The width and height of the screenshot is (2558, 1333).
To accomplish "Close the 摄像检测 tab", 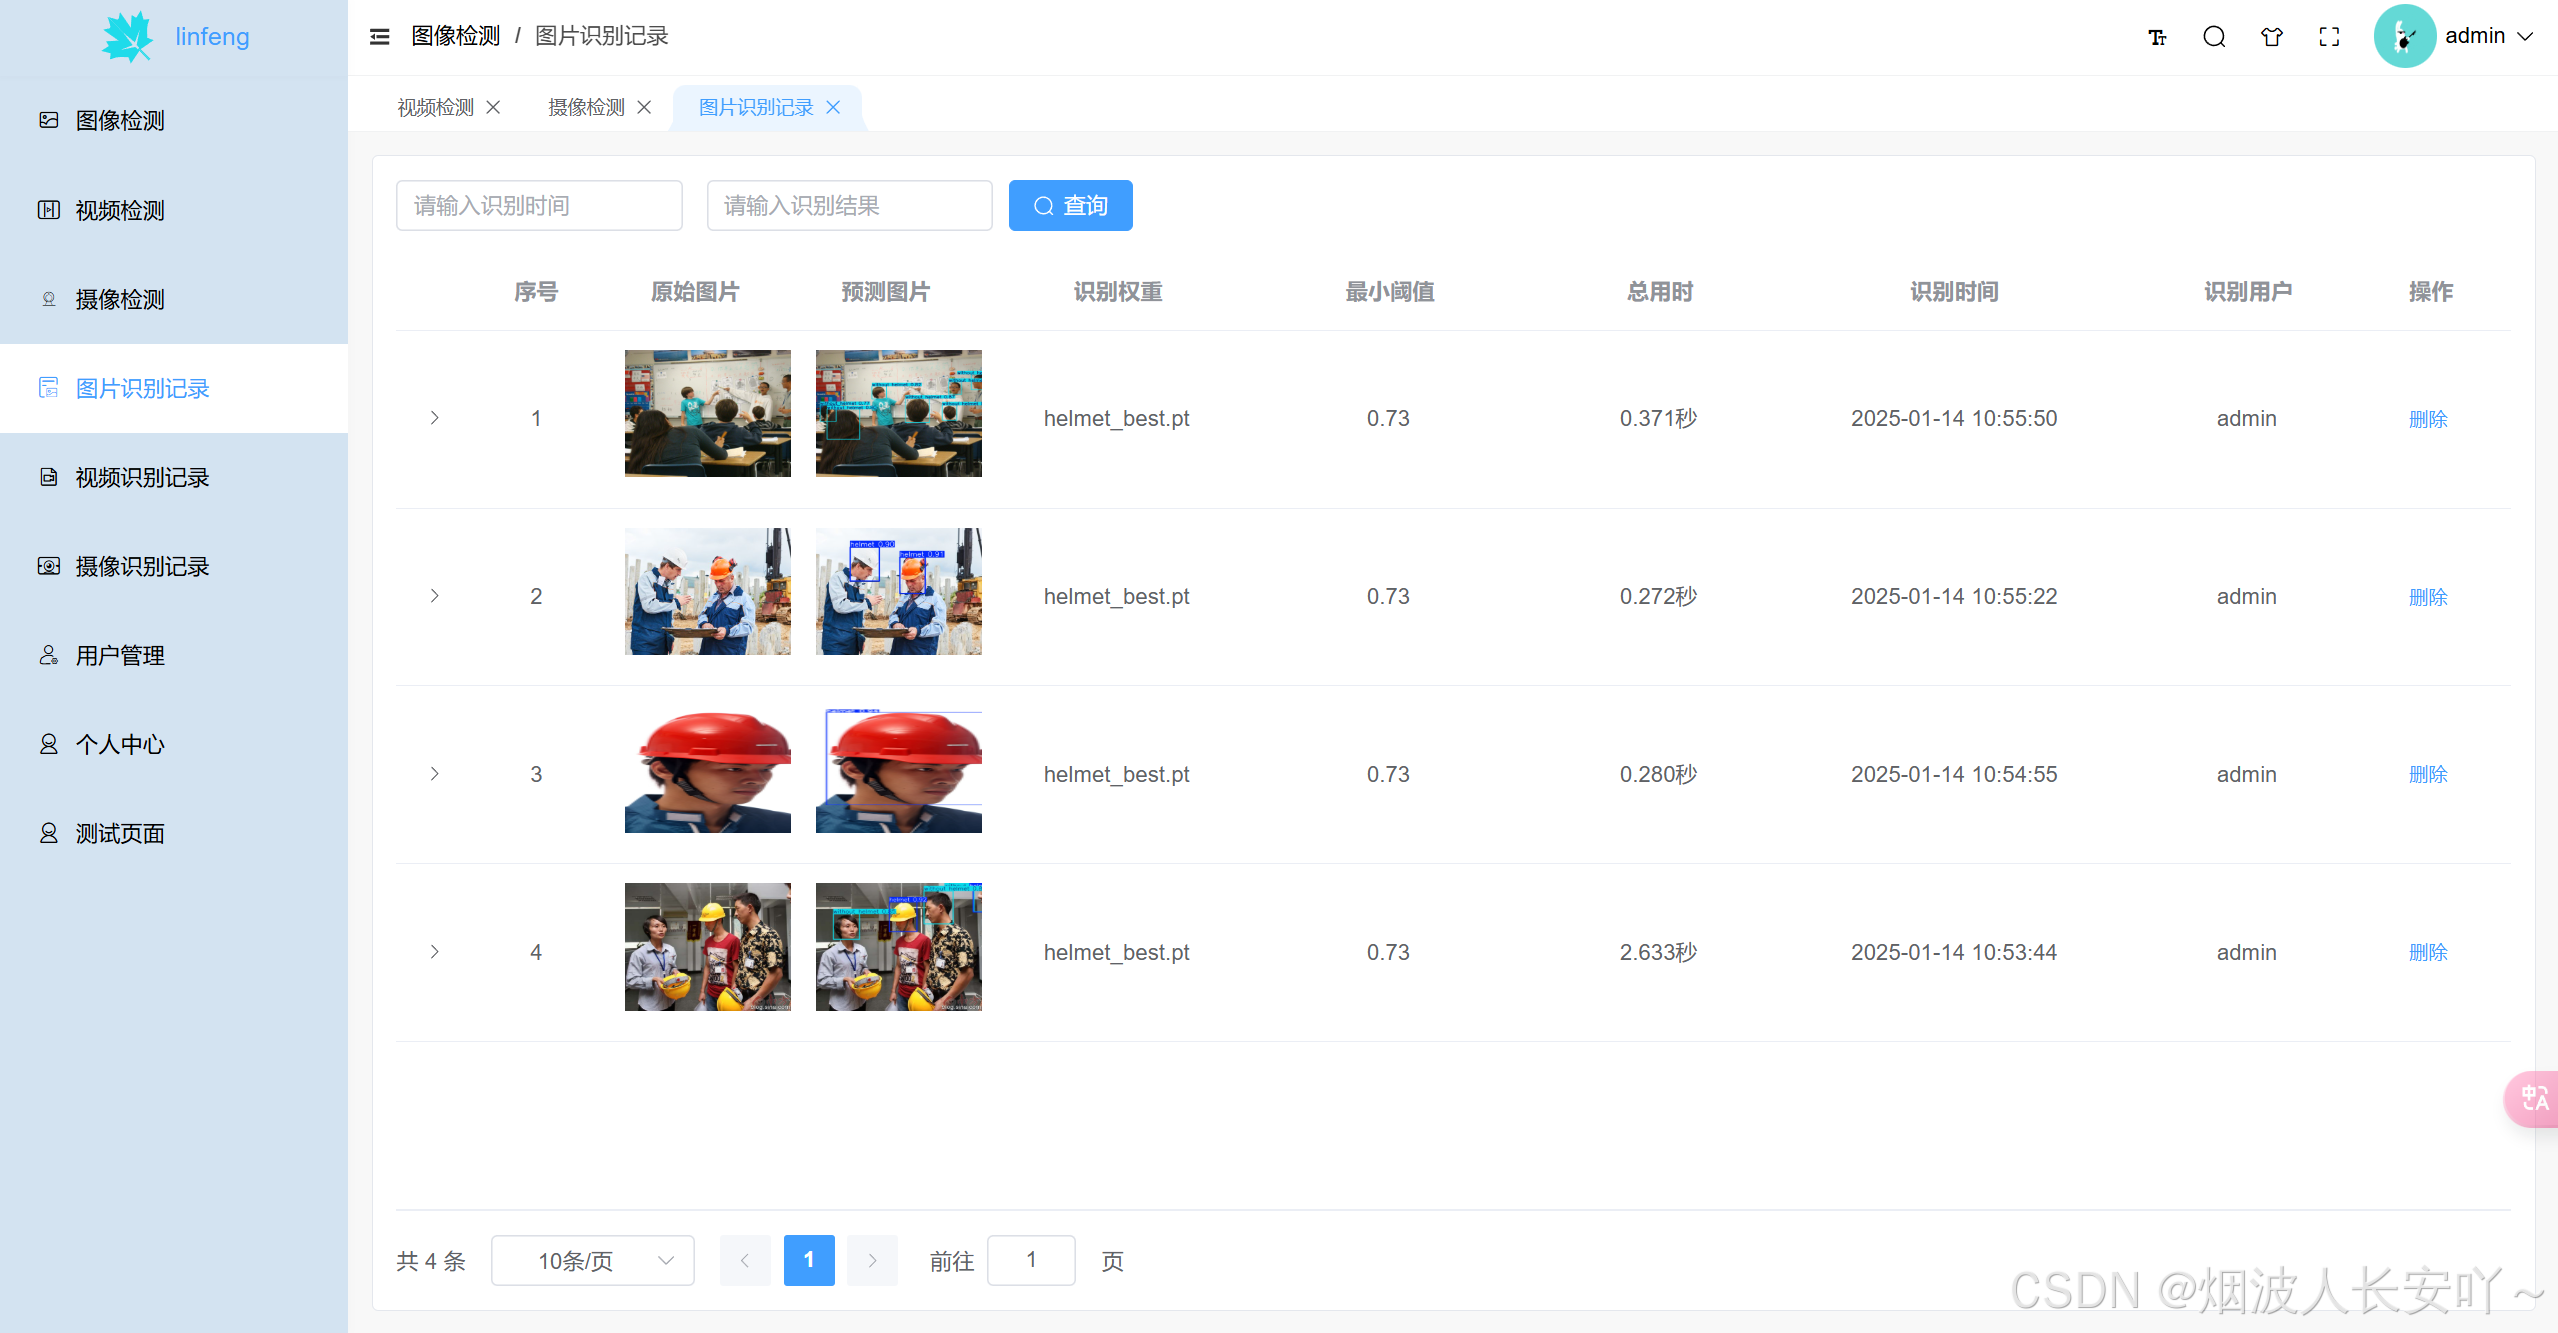I will tap(644, 107).
